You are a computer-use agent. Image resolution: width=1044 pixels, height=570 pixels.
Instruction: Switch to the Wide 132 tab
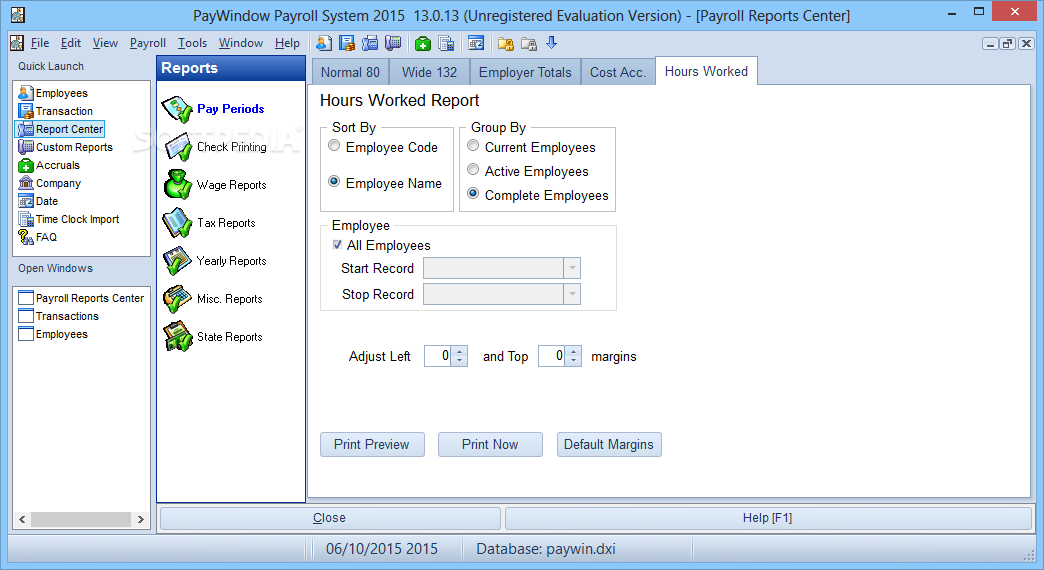point(429,73)
